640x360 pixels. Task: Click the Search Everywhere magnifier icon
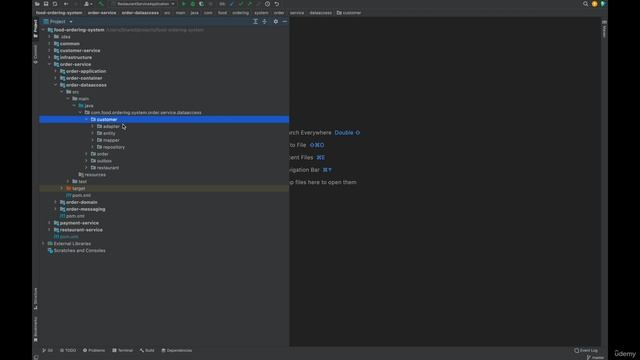585,4
